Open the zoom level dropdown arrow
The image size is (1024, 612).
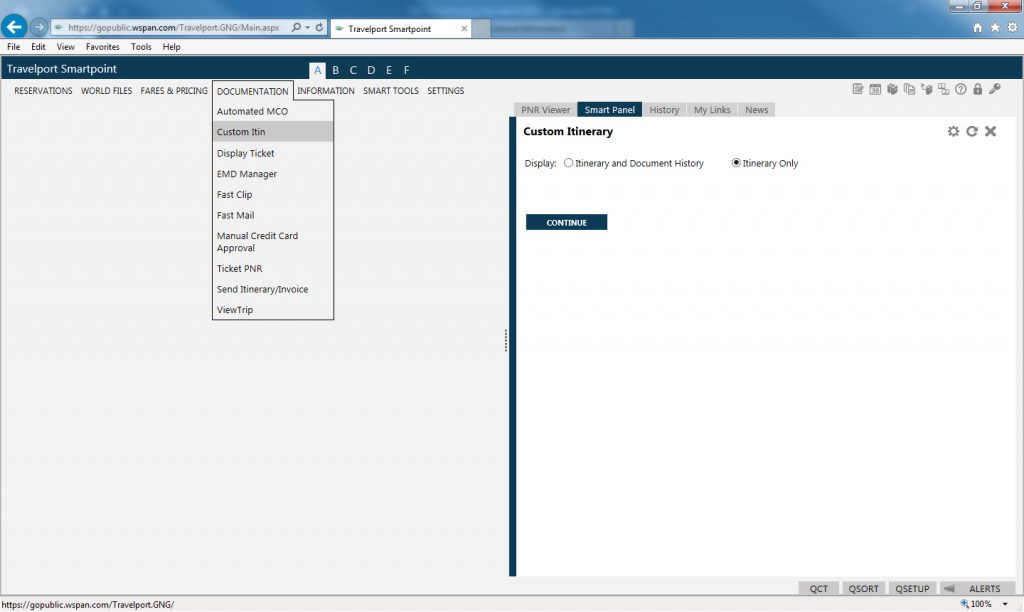pyautogui.click(x=1005, y=604)
